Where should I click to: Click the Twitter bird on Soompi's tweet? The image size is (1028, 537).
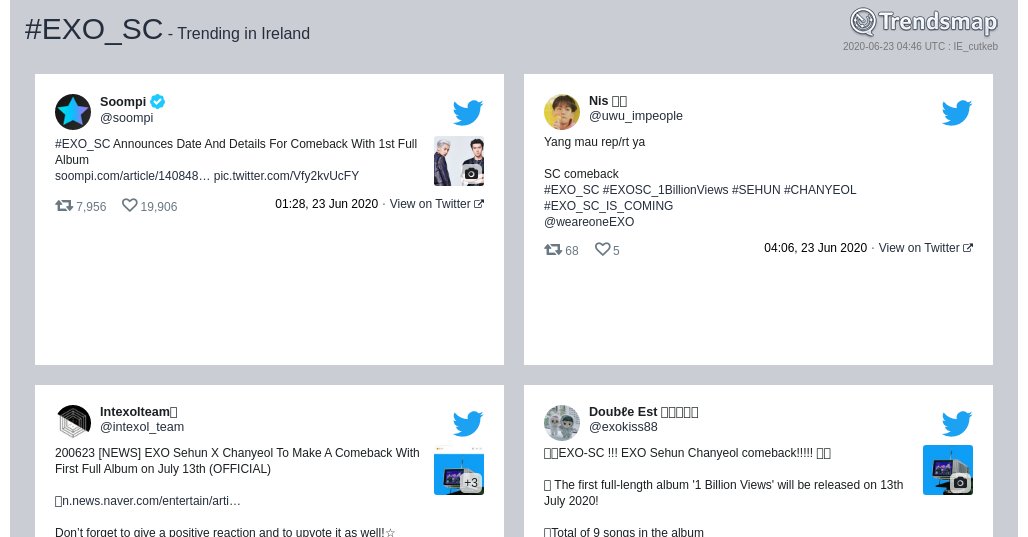pyautogui.click(x=467, y=112)
